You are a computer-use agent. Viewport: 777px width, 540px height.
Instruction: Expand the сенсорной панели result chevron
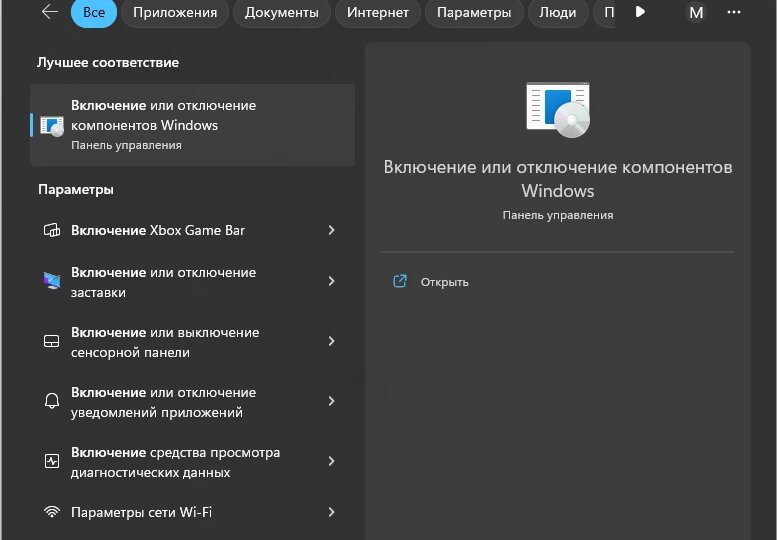332,341
